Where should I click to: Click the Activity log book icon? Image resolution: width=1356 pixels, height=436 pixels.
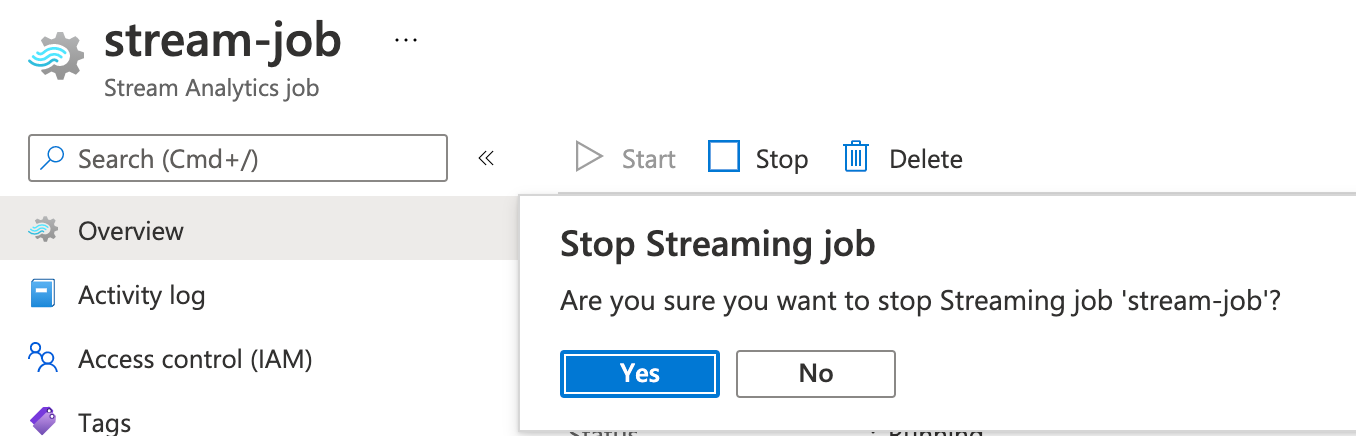tap(43, 295)
